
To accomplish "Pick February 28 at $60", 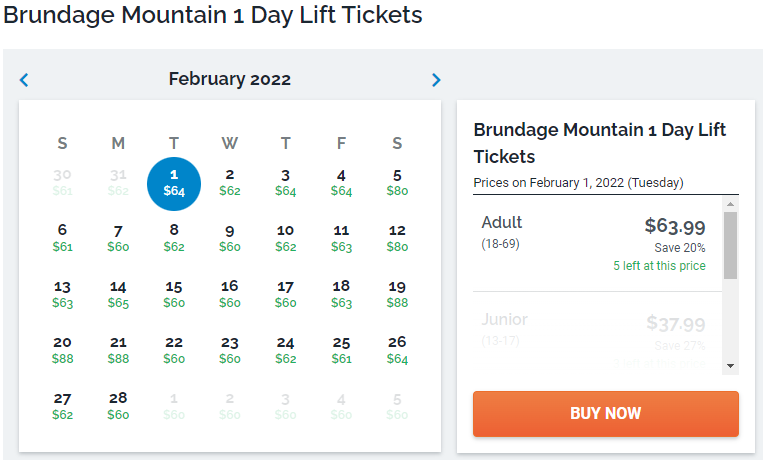I will click(x=118, y=405).
